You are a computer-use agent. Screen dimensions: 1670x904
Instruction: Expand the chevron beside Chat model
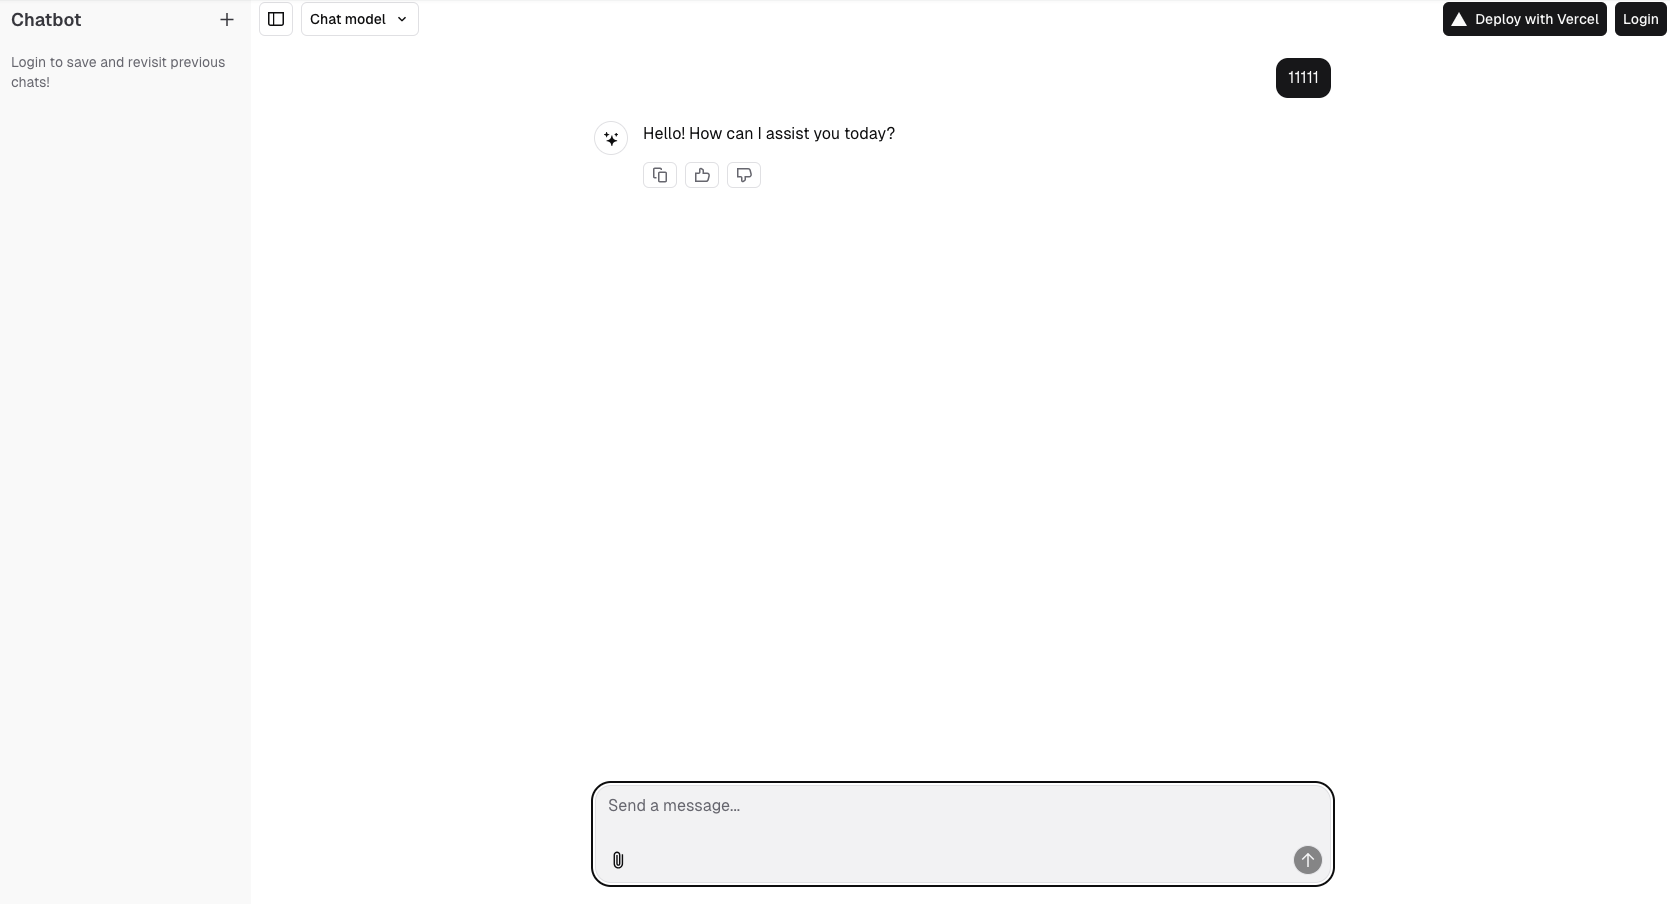point(402,19)
